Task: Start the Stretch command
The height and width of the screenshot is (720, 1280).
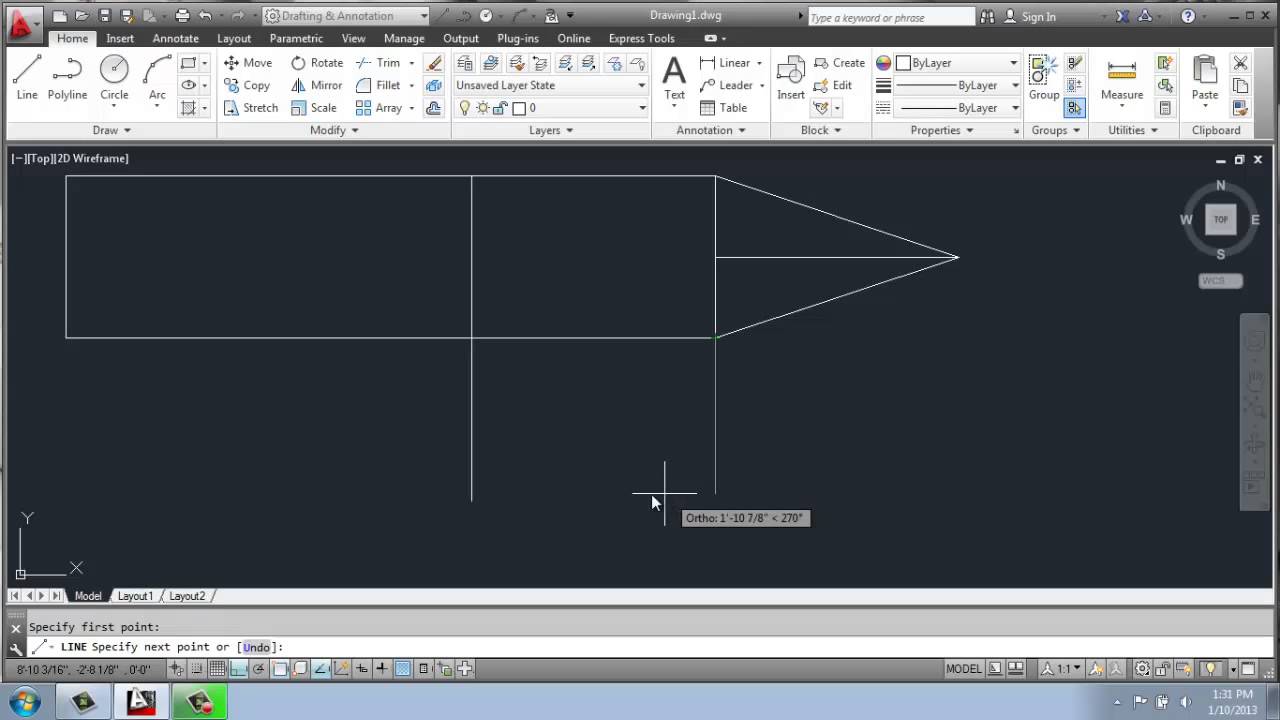Action: coord(250,107)
